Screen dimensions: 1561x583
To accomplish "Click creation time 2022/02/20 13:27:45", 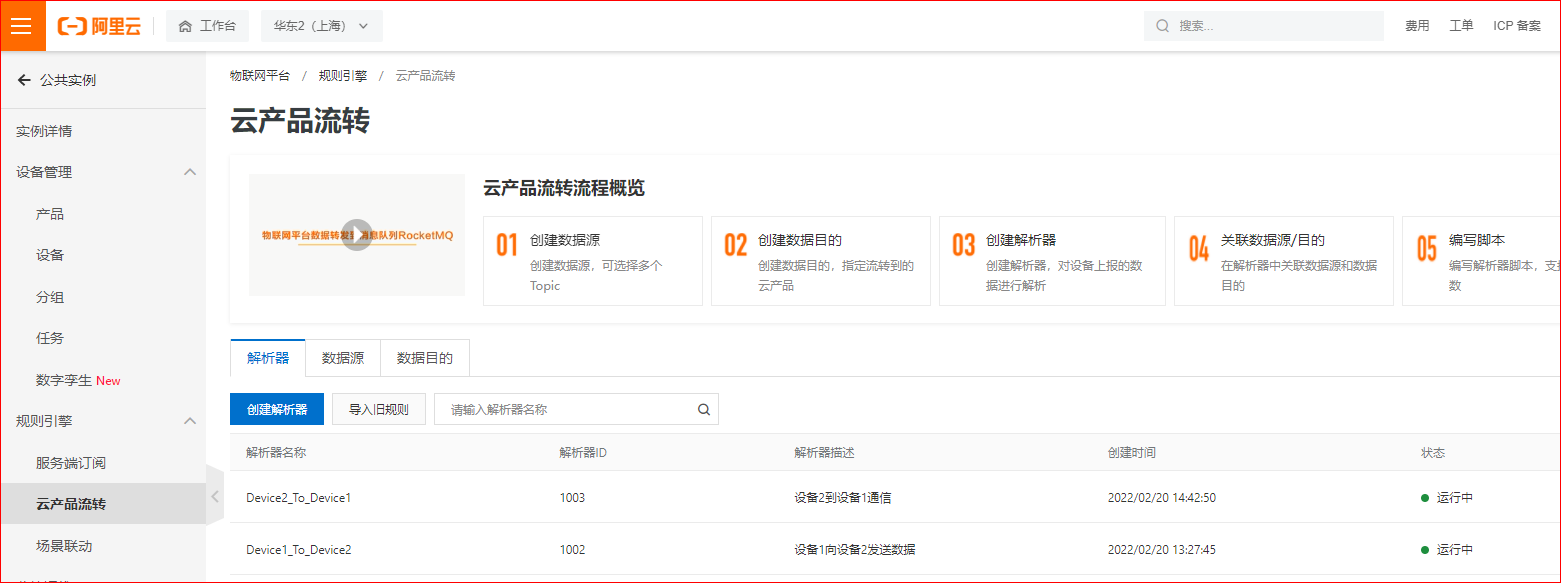I will [x=1162, y=549].
